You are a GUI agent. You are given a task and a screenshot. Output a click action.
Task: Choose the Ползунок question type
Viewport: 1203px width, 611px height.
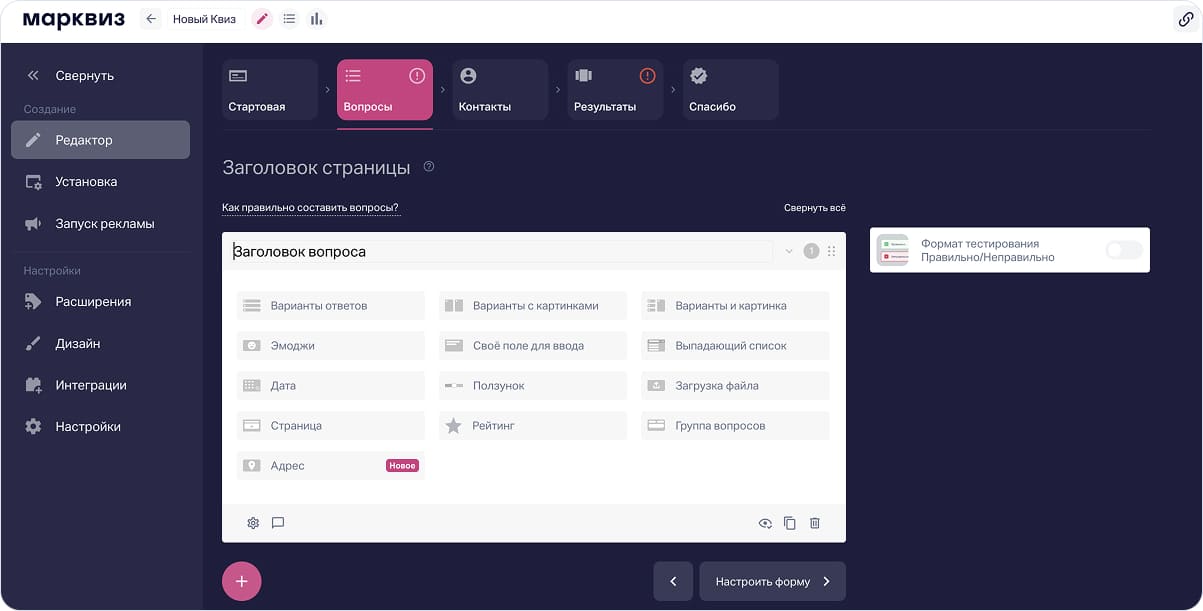click(x=533, y=386)
